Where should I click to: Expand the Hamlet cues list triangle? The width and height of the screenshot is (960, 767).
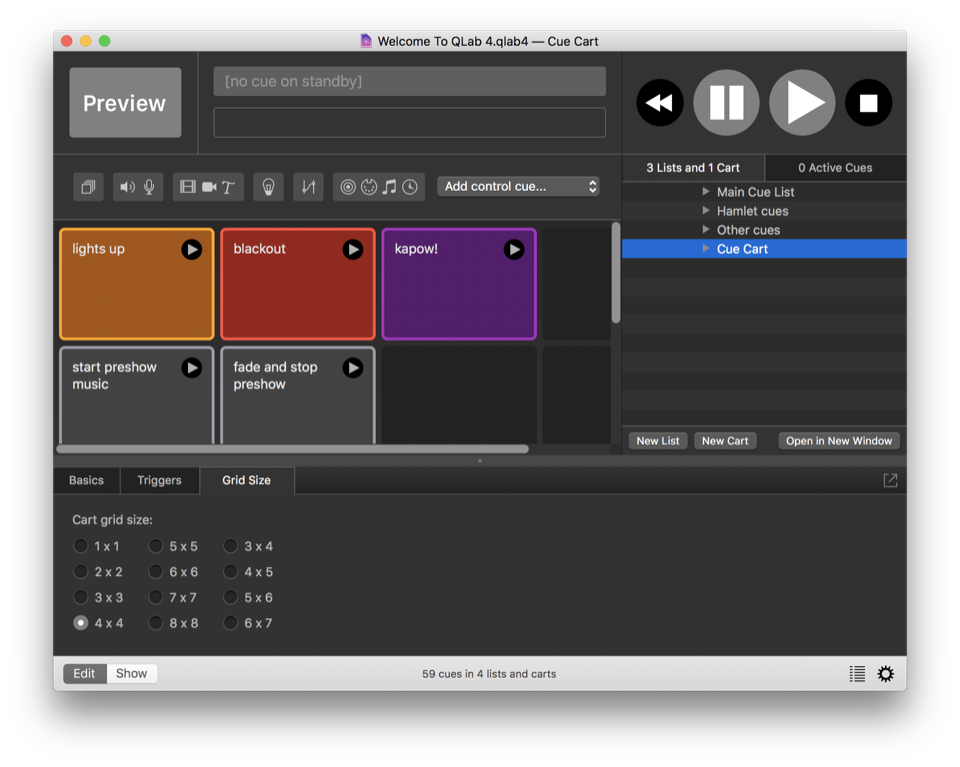point(706,211)
